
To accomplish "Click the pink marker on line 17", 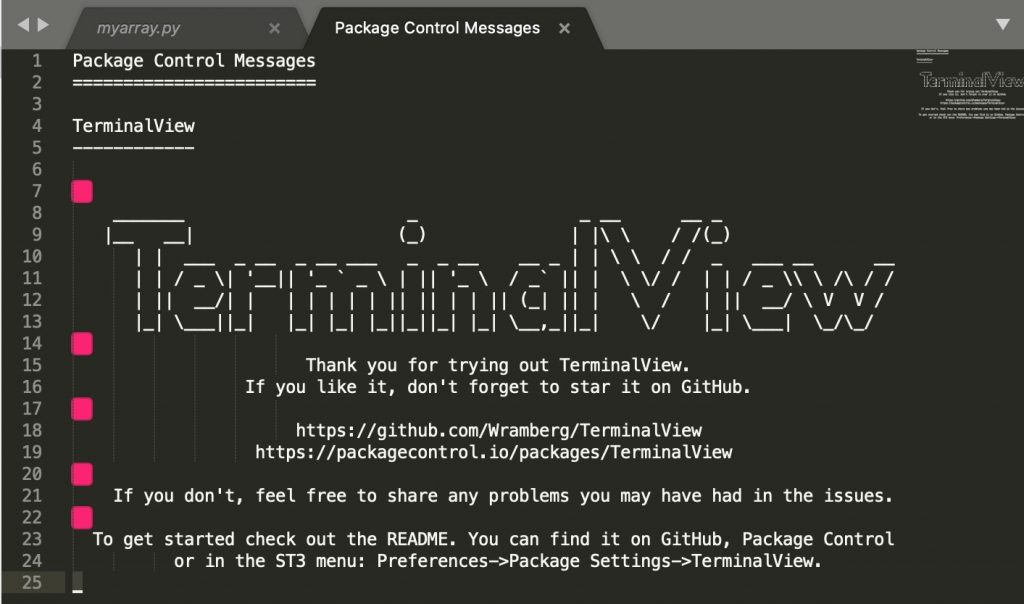I will 82,409.
